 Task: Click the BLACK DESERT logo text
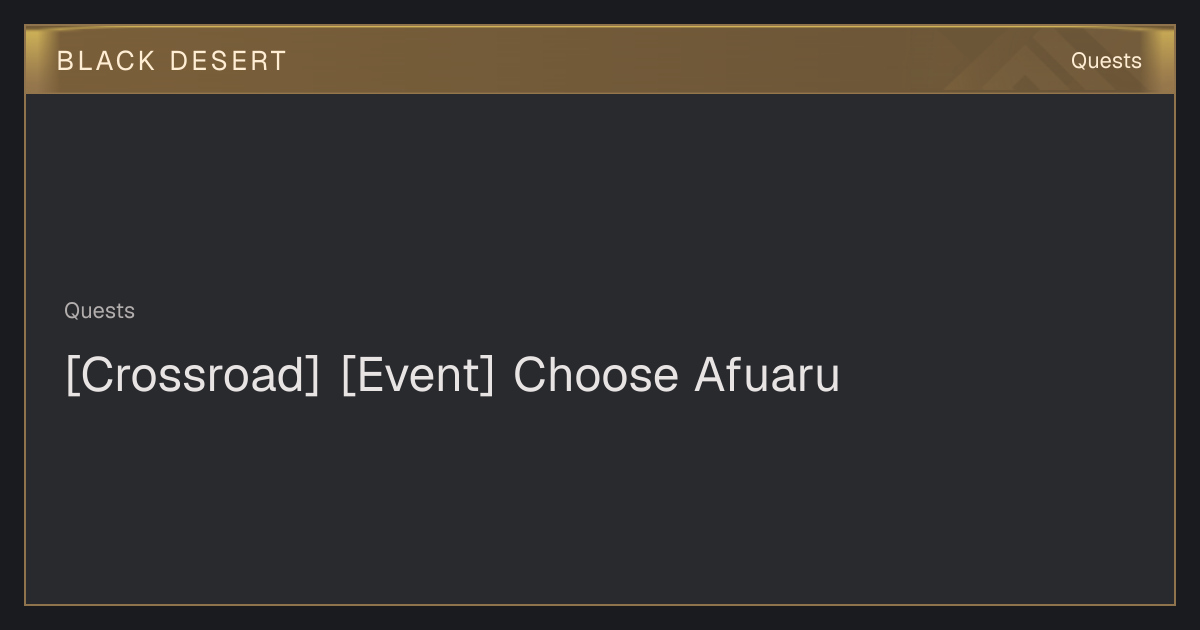click(x=172, y=61)
